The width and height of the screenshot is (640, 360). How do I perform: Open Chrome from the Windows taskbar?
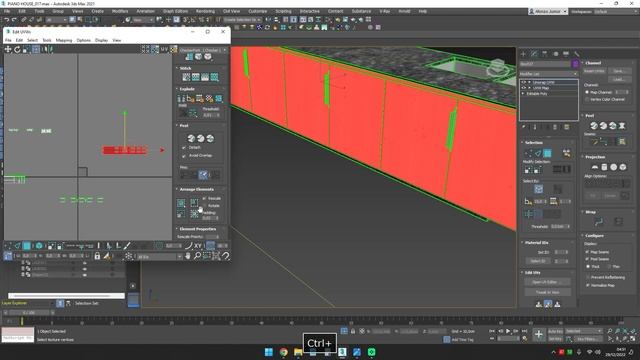(x=283, y=352)
